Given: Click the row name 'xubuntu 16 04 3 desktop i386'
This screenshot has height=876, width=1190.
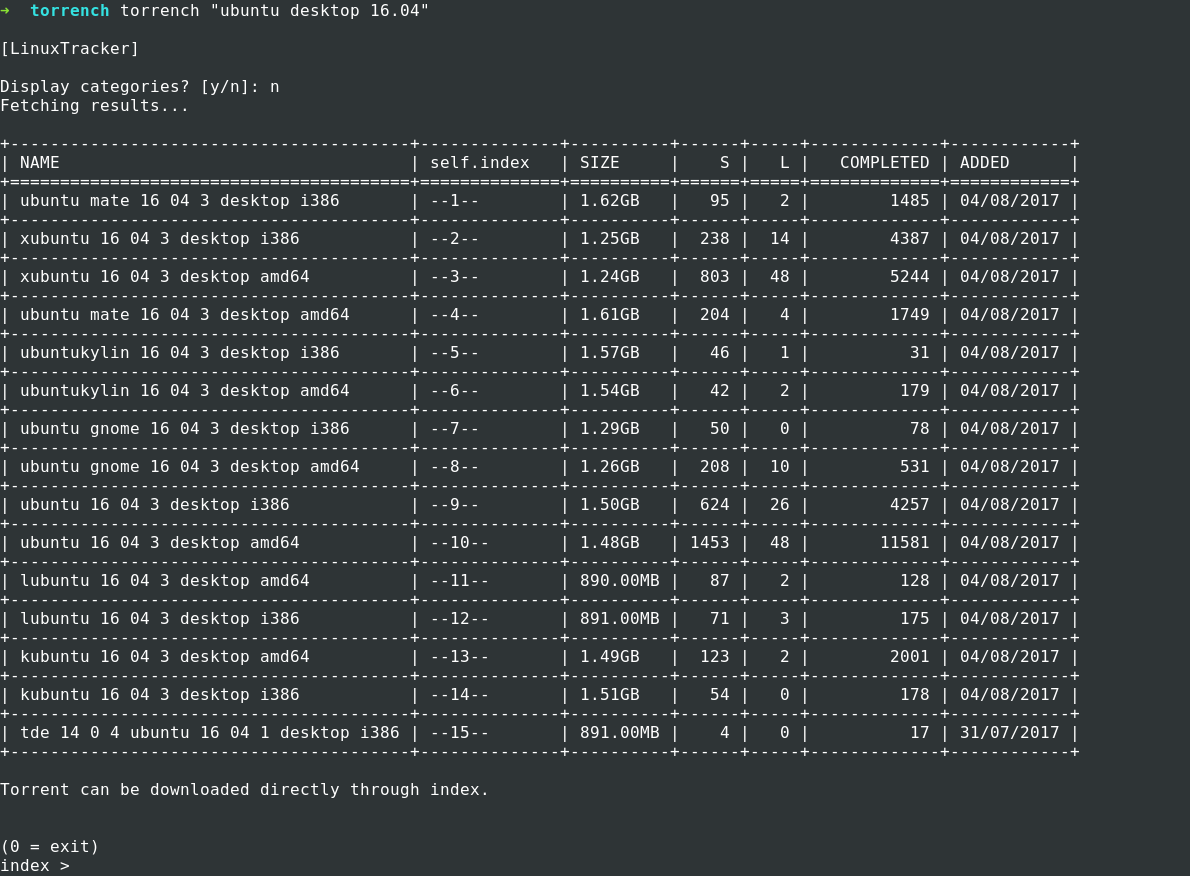Looking at the screenshot, I should click(x=159, y=239).
